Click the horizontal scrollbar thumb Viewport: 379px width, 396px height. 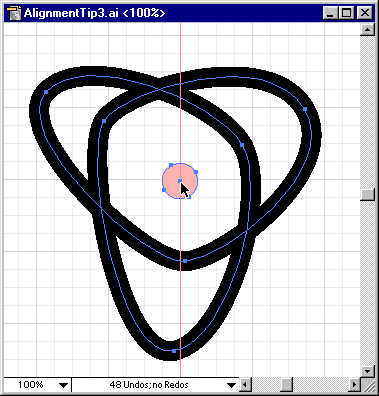coord(286,385)
